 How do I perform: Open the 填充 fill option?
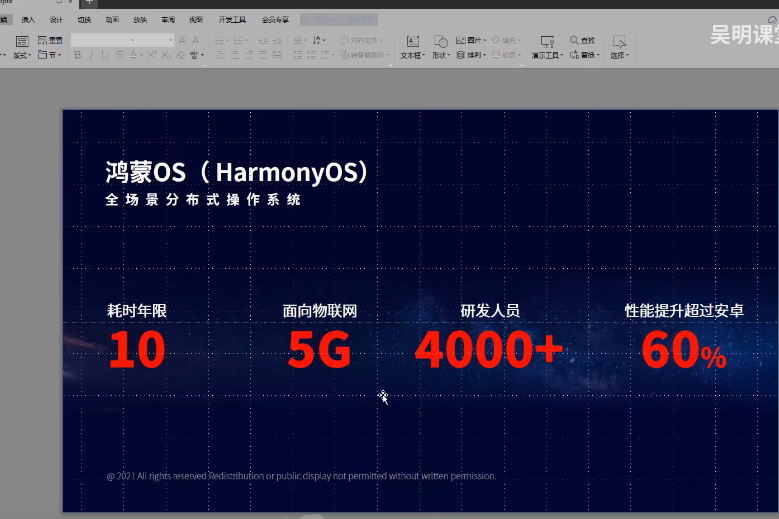point(506,40)
